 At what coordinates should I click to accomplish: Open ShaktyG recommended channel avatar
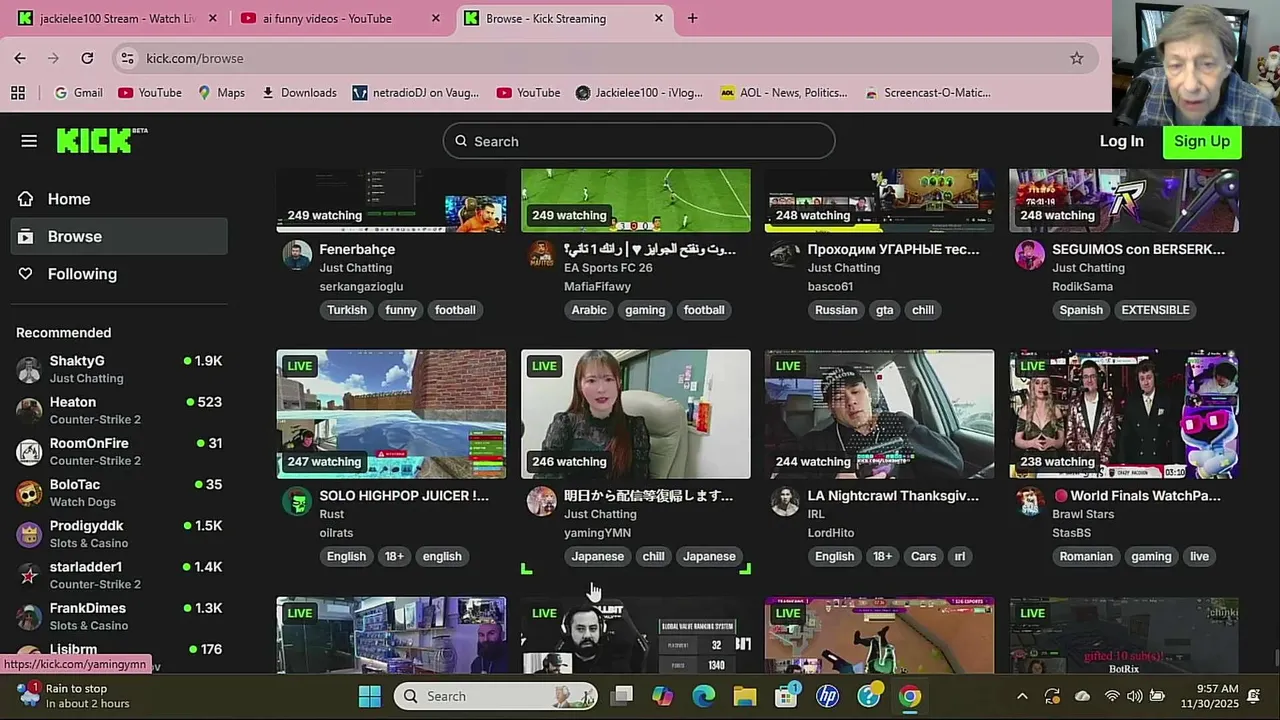[29, 369]
